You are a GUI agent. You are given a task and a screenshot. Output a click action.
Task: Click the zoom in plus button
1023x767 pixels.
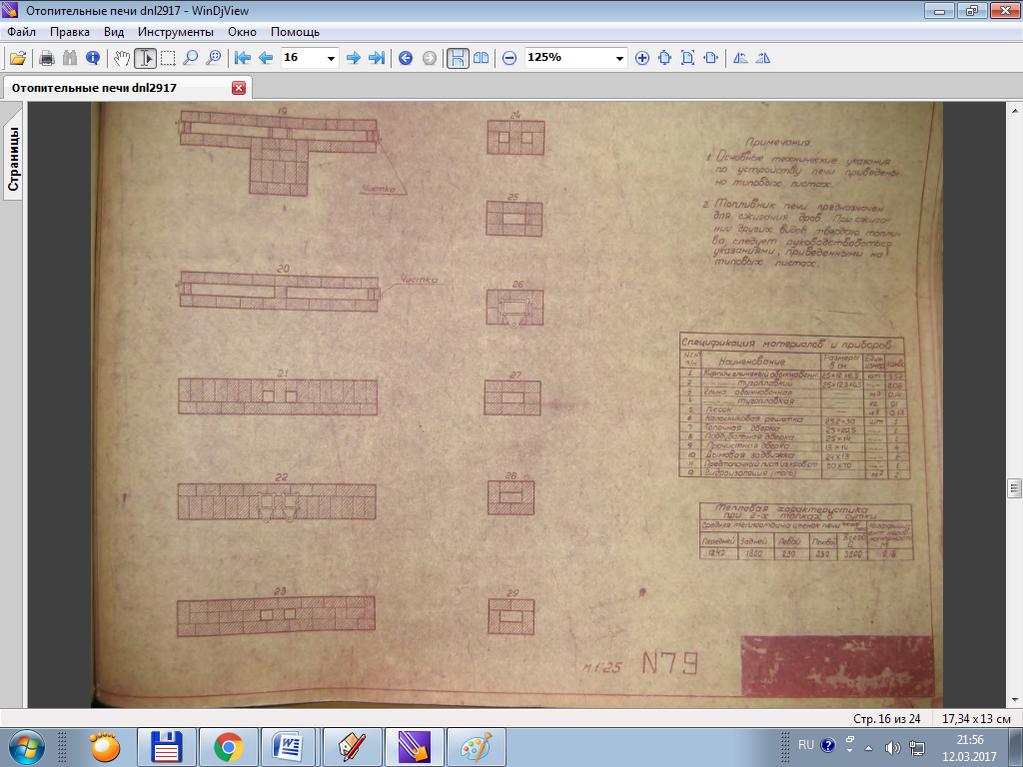[642, 58]
